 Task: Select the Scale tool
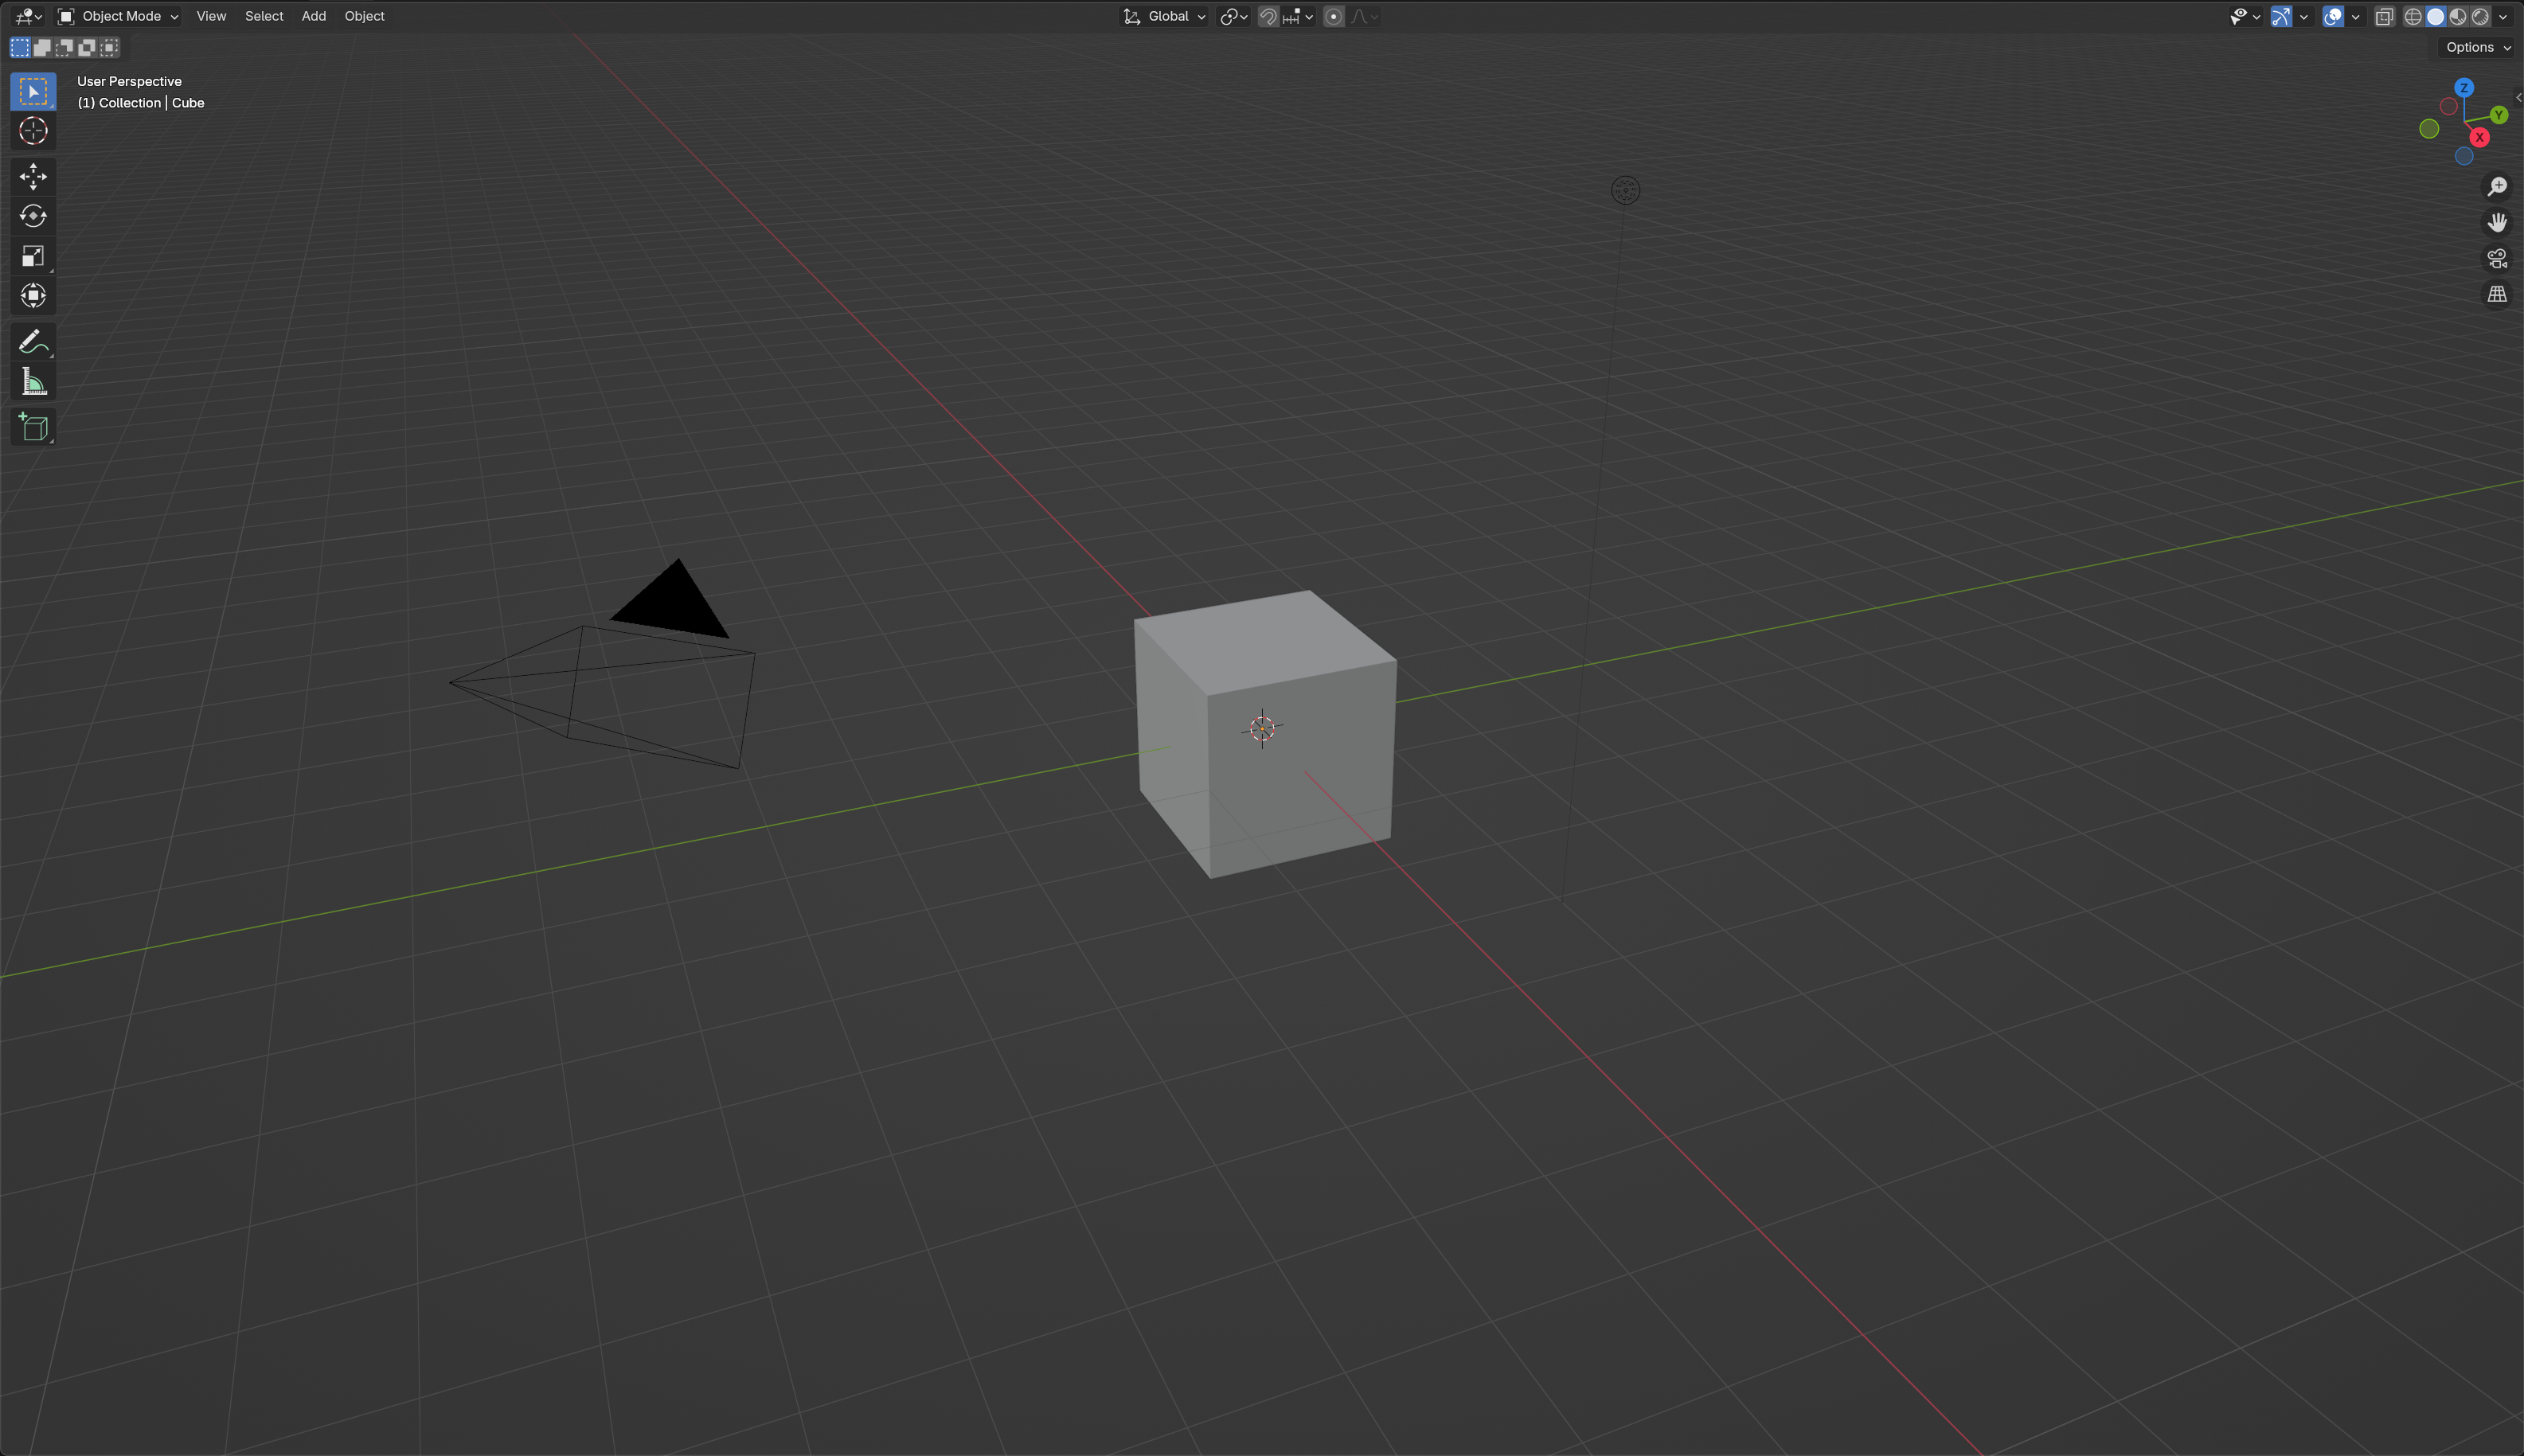coord(33,256)
